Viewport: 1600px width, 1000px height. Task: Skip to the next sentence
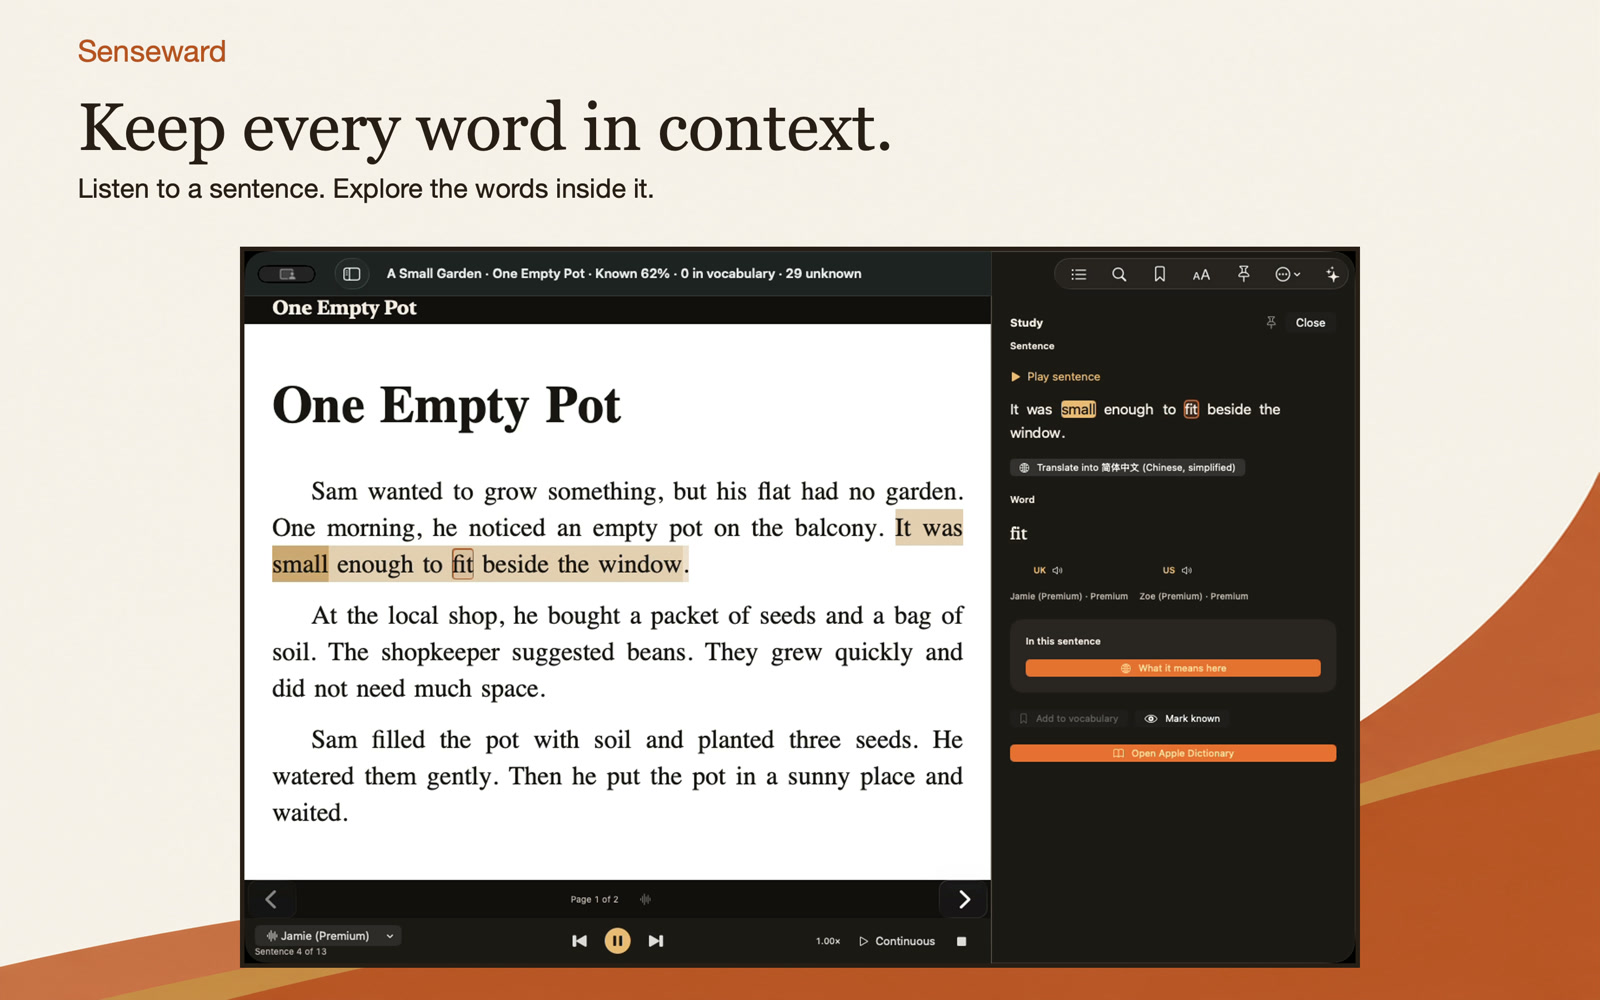point(656,941)
